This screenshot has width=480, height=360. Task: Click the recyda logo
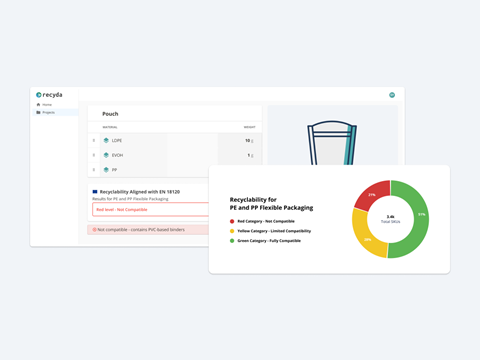click(49, 95)
